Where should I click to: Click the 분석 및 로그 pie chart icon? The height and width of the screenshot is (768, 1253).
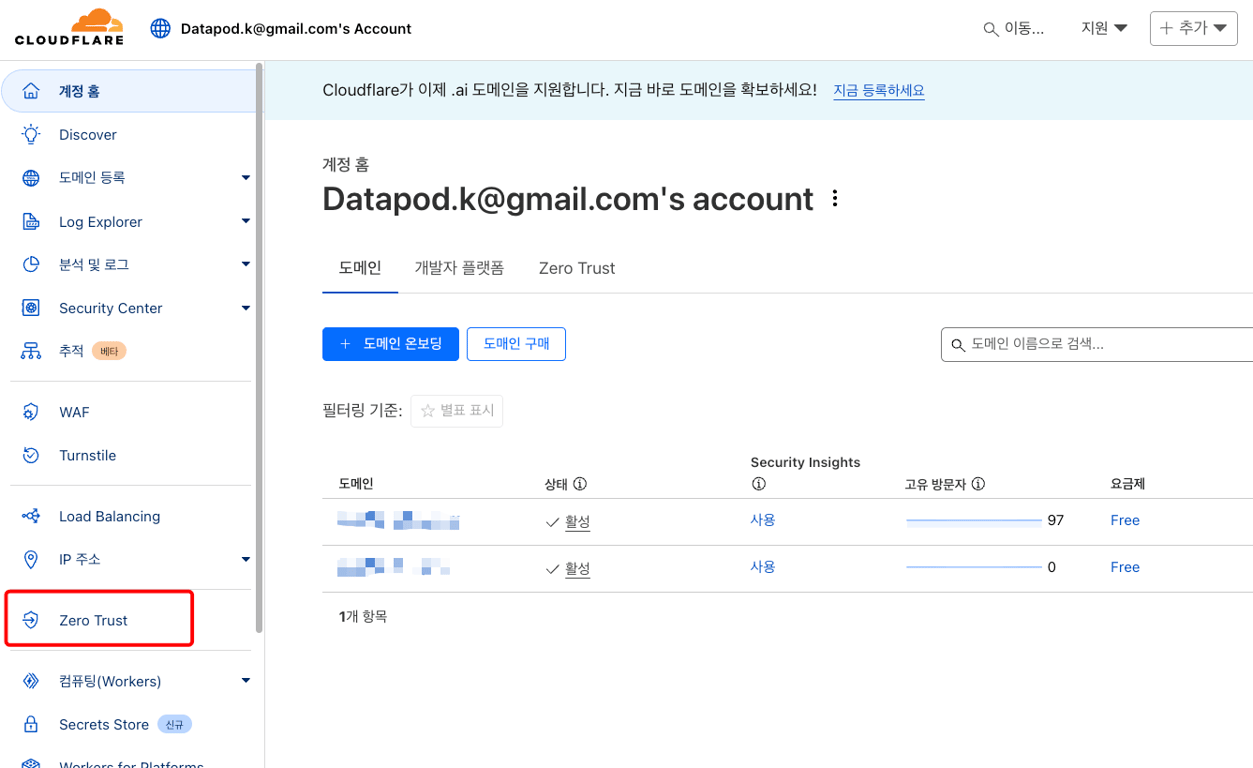pyautogui.click(x=31, y=264)
